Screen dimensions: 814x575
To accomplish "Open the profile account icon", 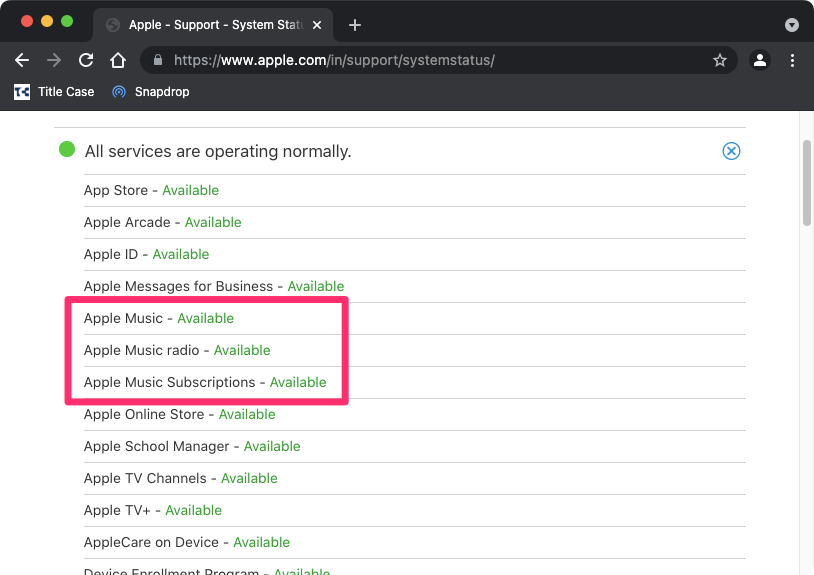I will 759,60.
